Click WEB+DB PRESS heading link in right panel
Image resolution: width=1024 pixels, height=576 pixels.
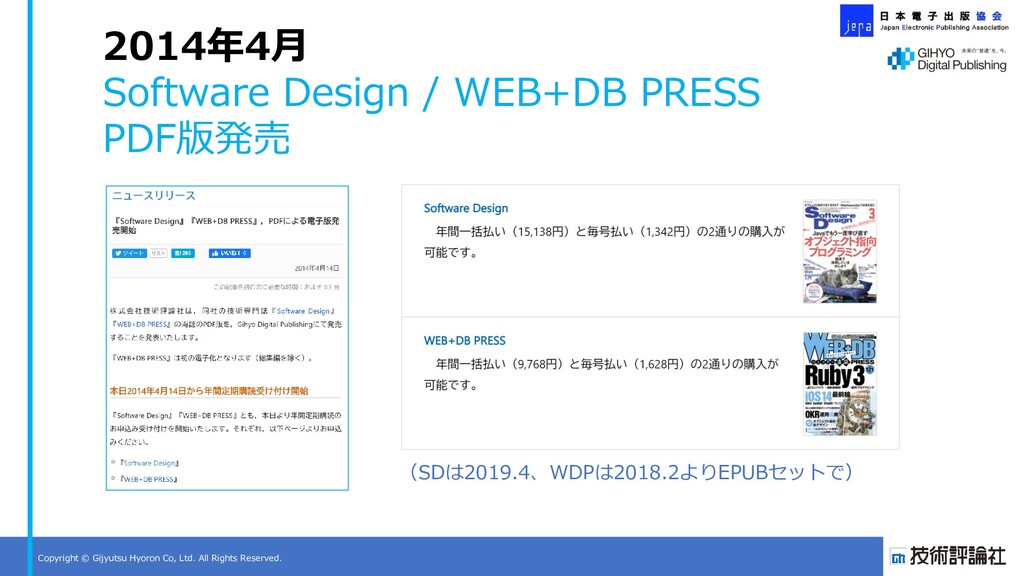[464, 341]
